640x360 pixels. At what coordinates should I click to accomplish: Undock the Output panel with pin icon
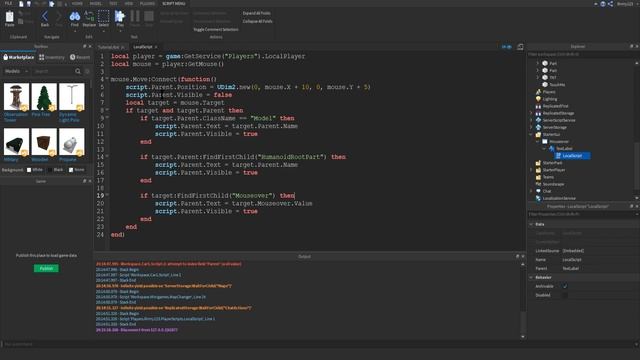click(518, 256)
